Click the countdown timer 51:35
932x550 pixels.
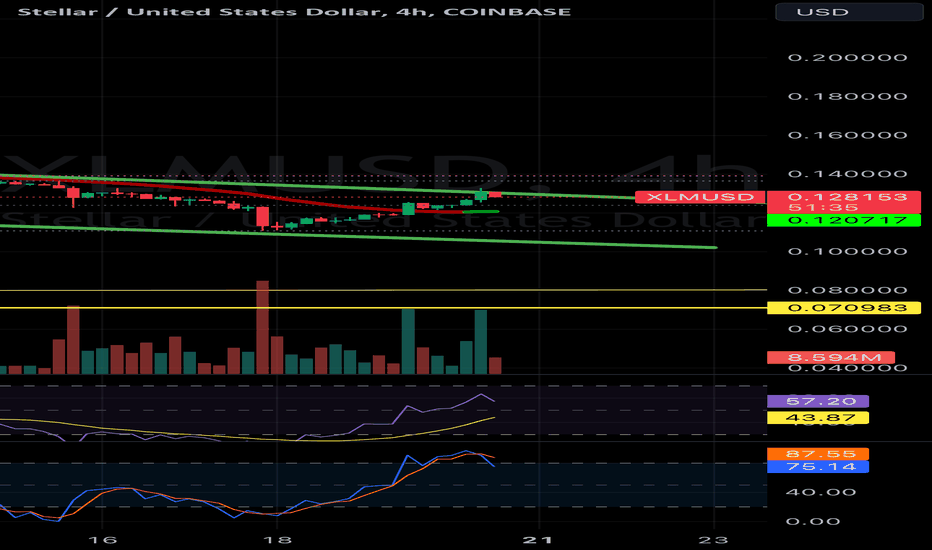(823, 208)
